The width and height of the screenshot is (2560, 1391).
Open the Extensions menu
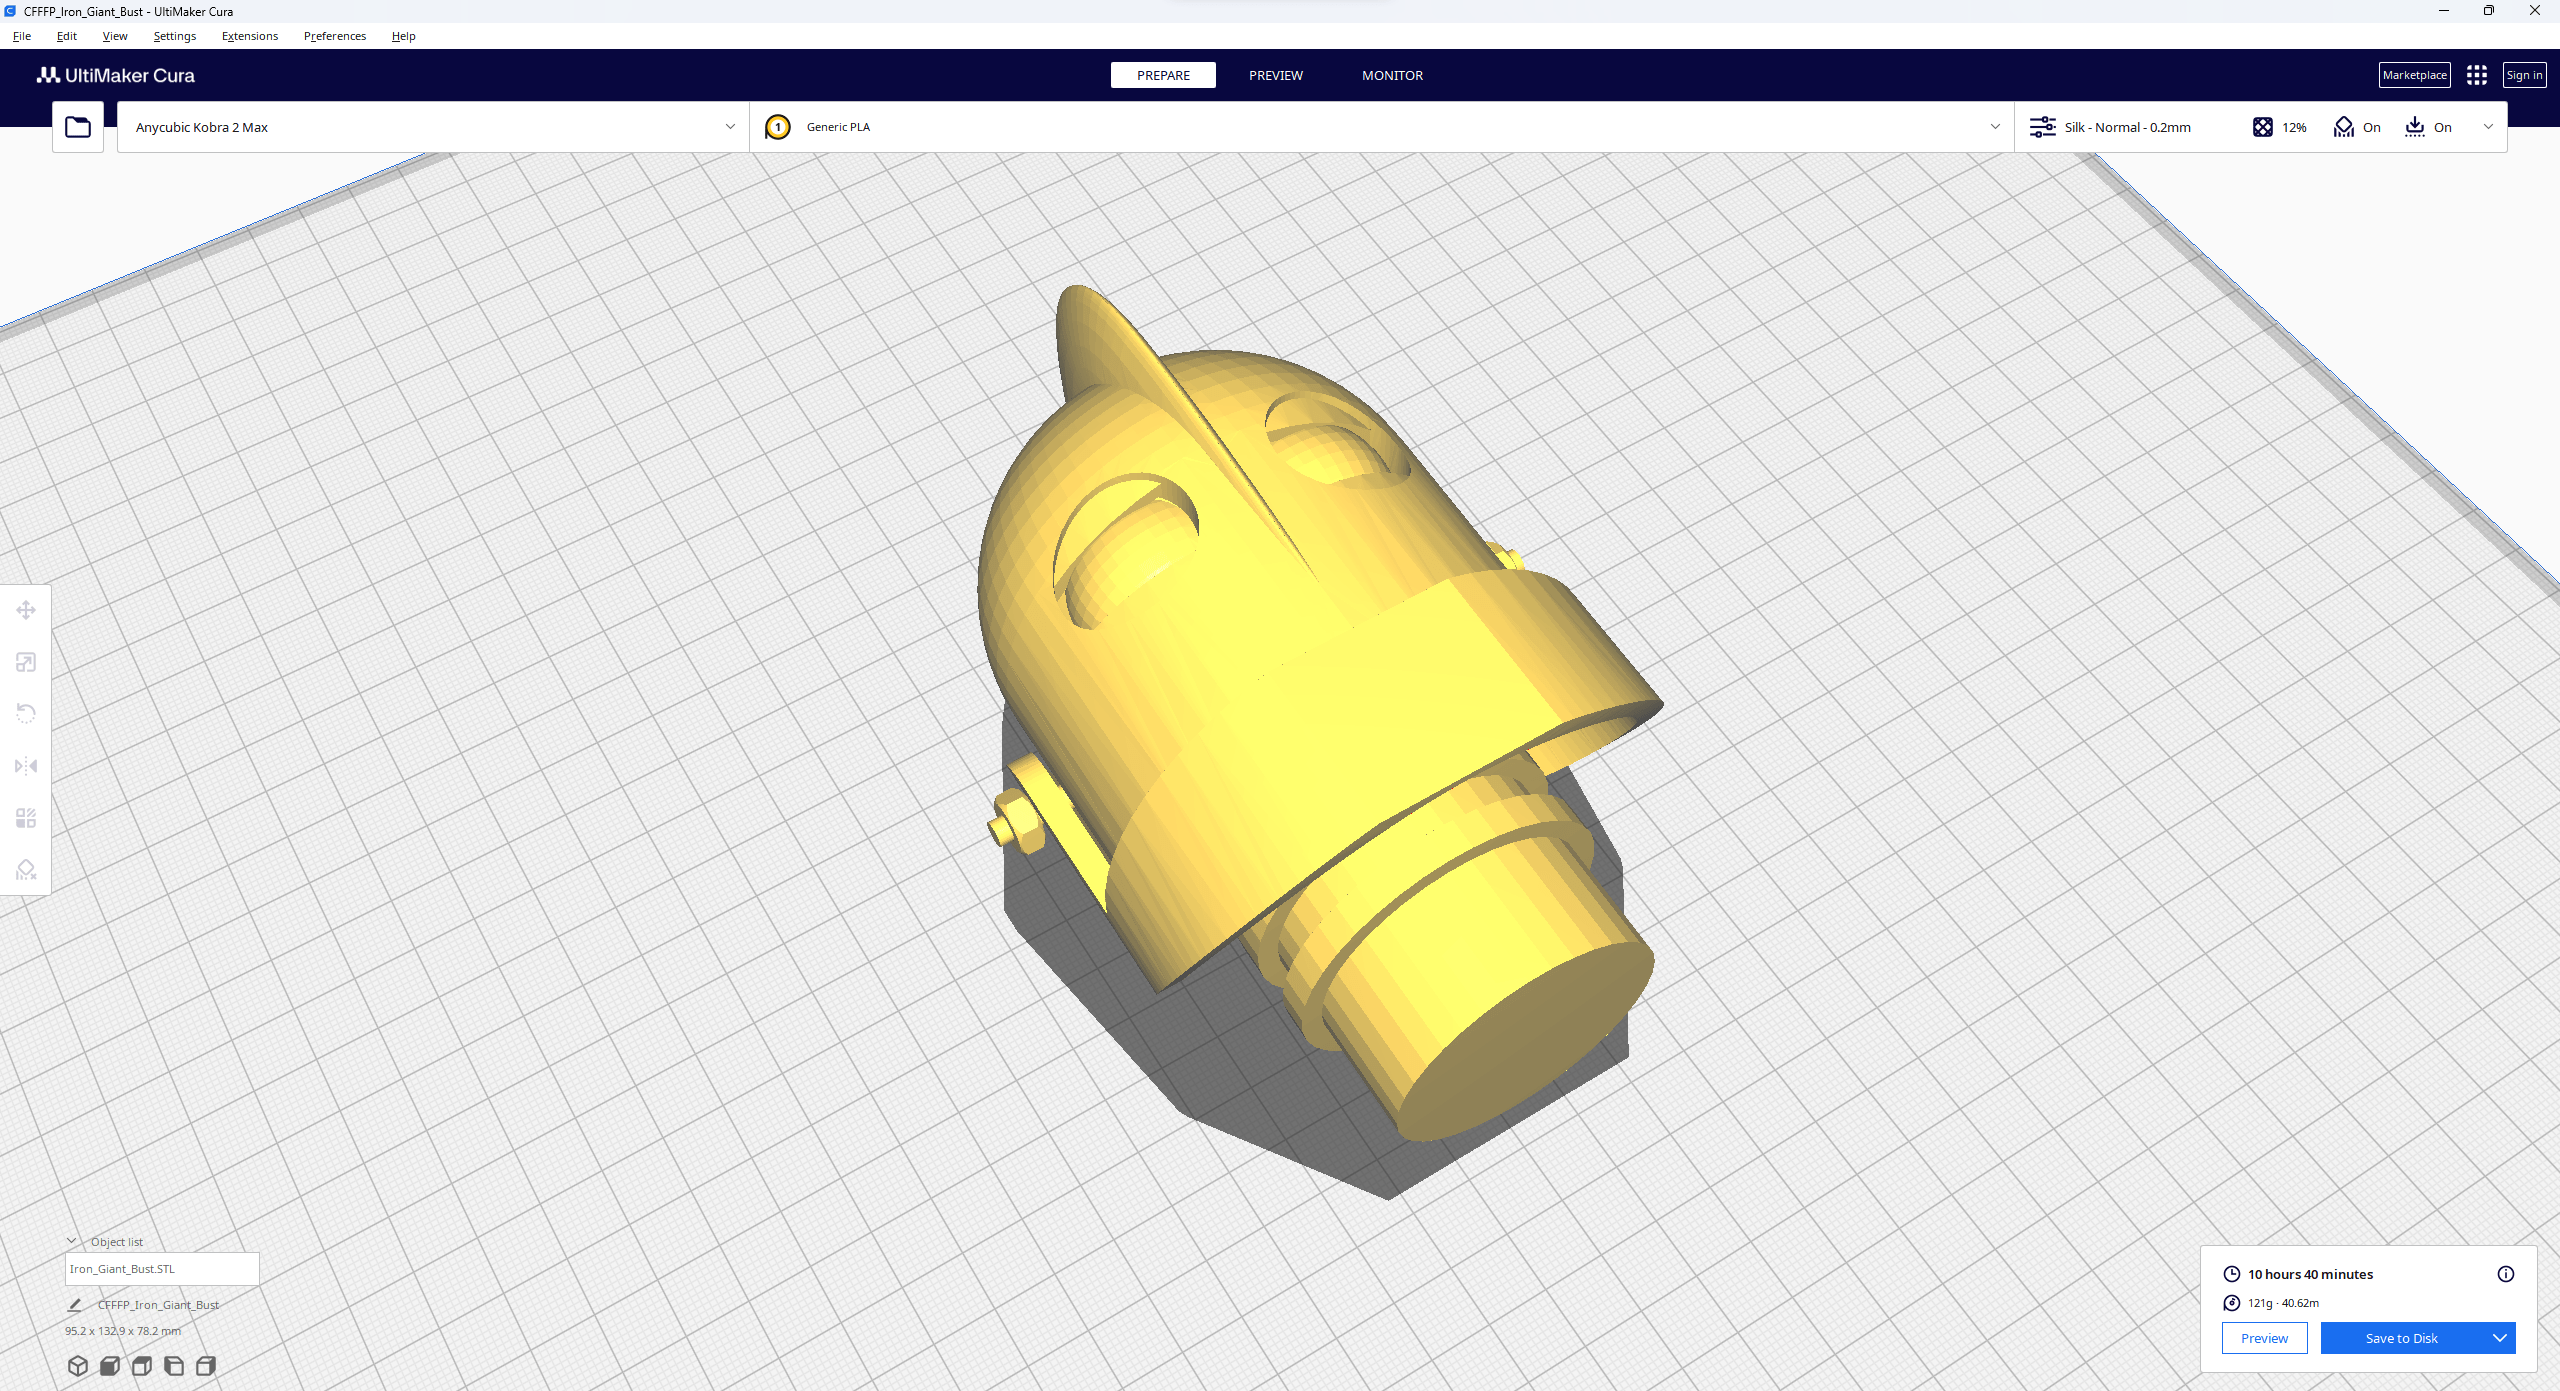[250, 36]
